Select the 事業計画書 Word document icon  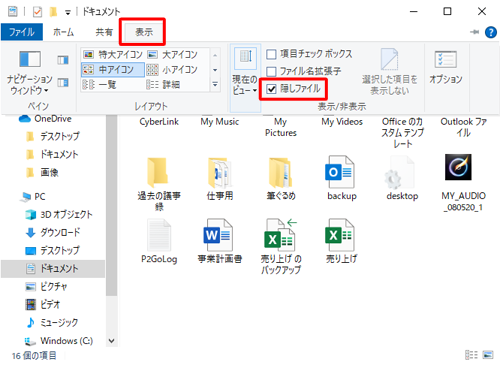(x=218, y=235)
